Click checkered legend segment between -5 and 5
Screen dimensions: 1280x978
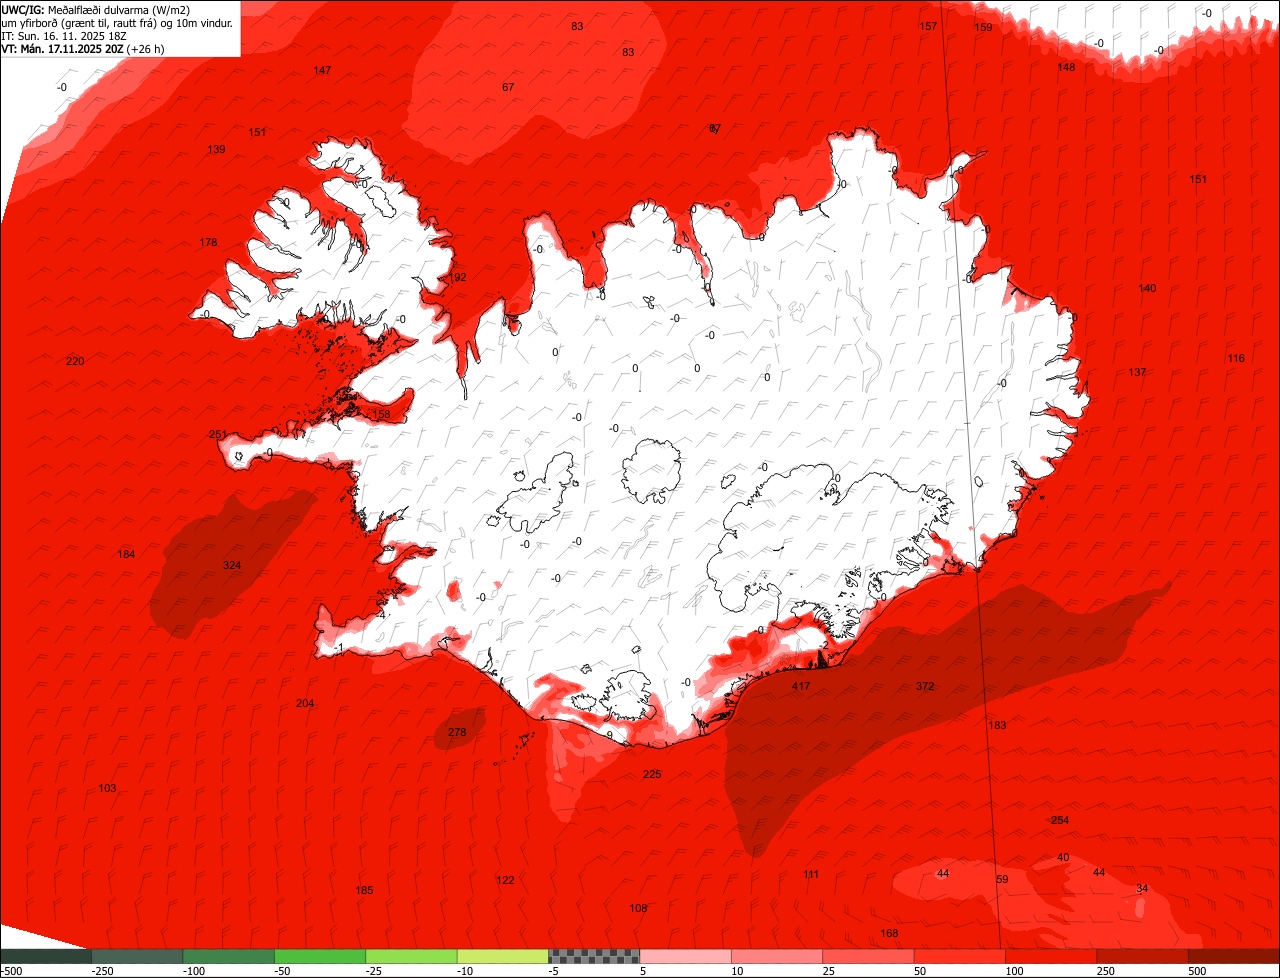point(594,956)
